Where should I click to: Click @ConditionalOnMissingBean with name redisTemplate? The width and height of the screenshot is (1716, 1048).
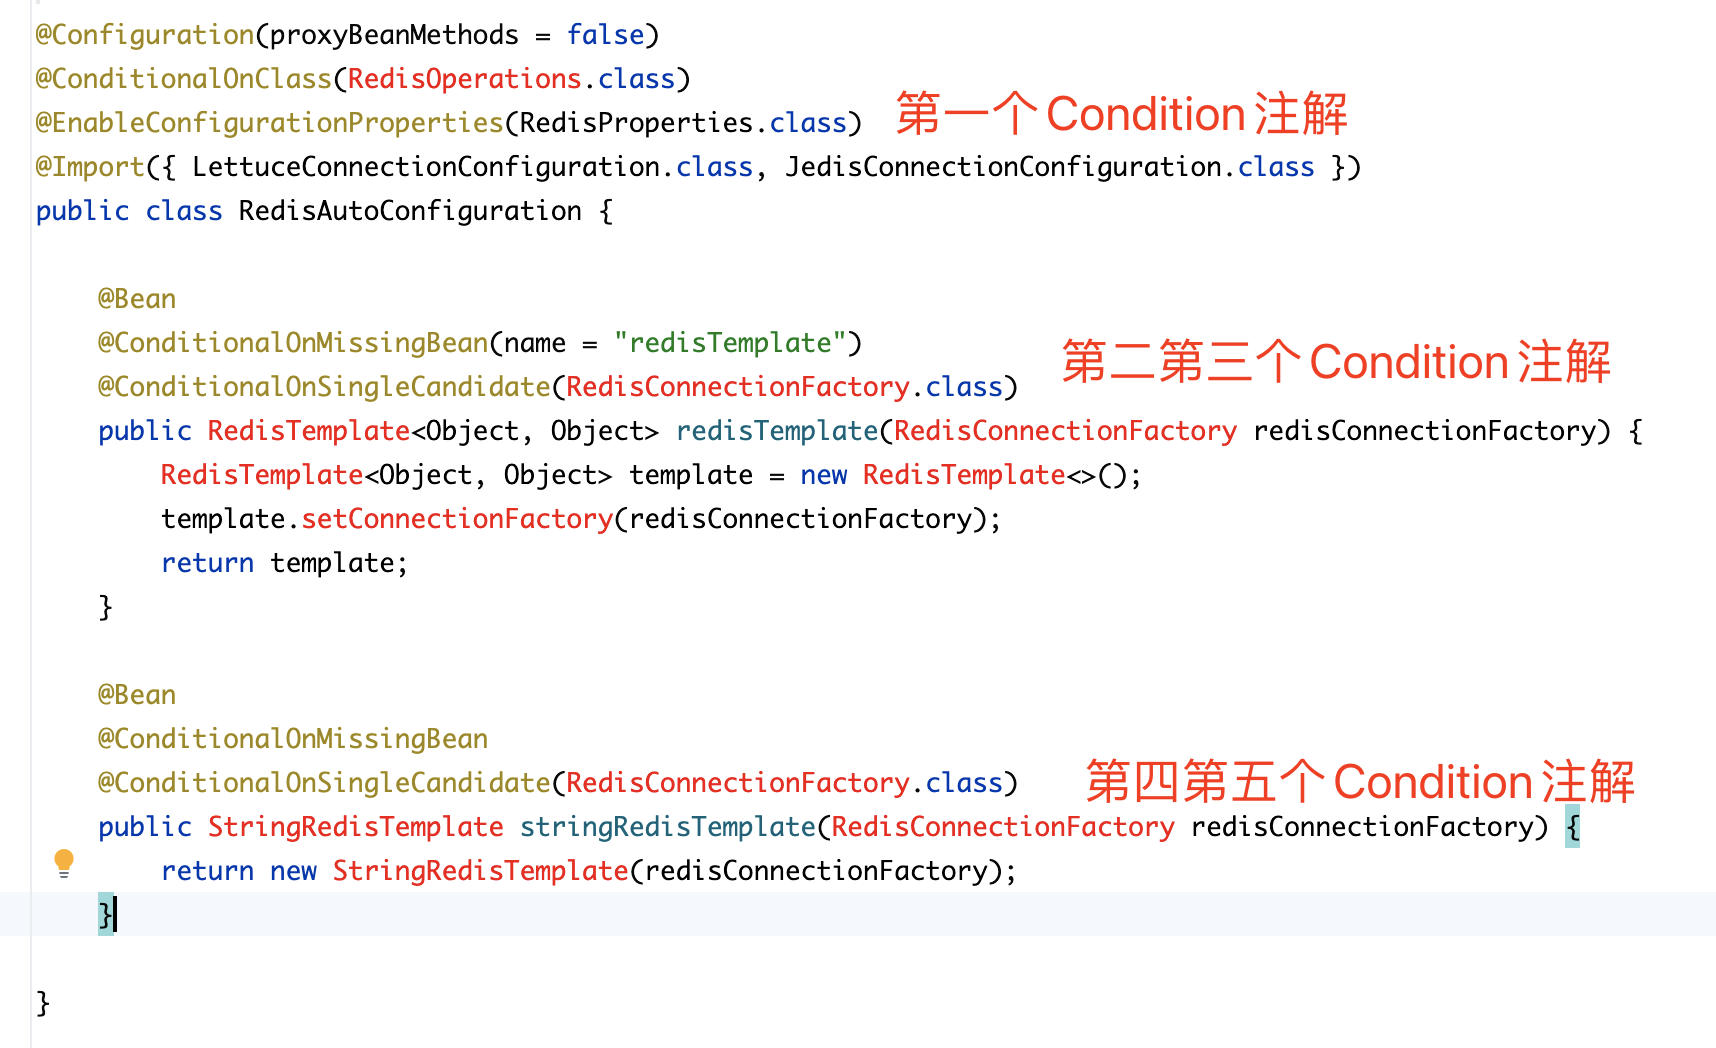tap(292, 342)
